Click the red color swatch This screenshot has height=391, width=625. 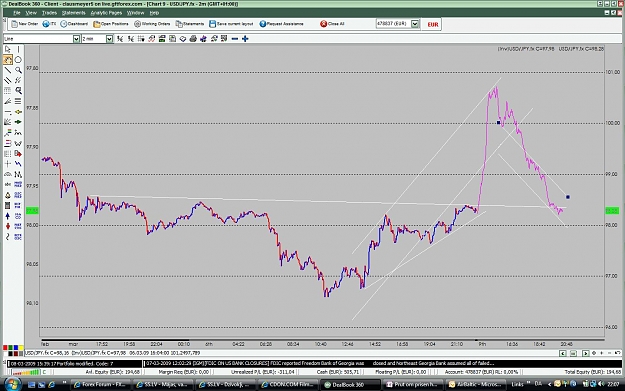point(6,348)
